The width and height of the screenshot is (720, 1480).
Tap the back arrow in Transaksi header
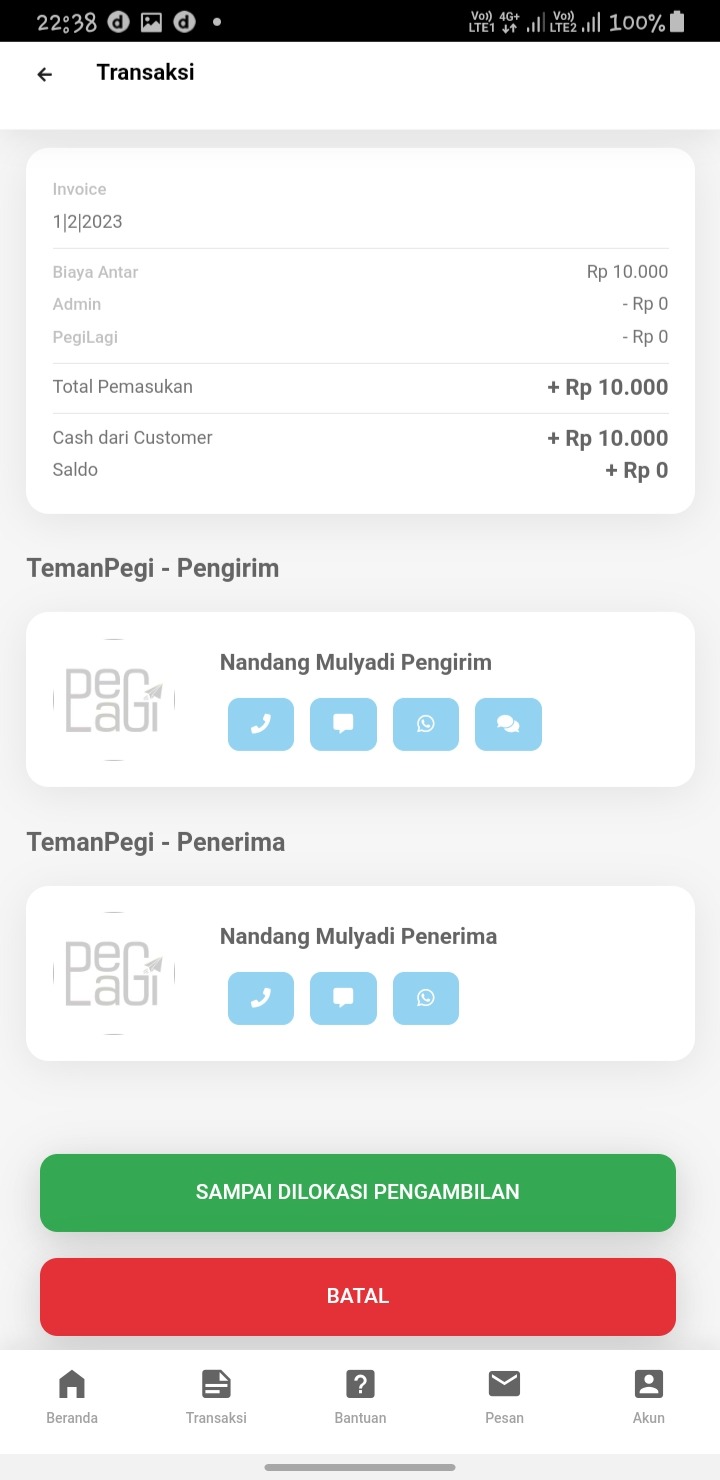coord(44,74)
